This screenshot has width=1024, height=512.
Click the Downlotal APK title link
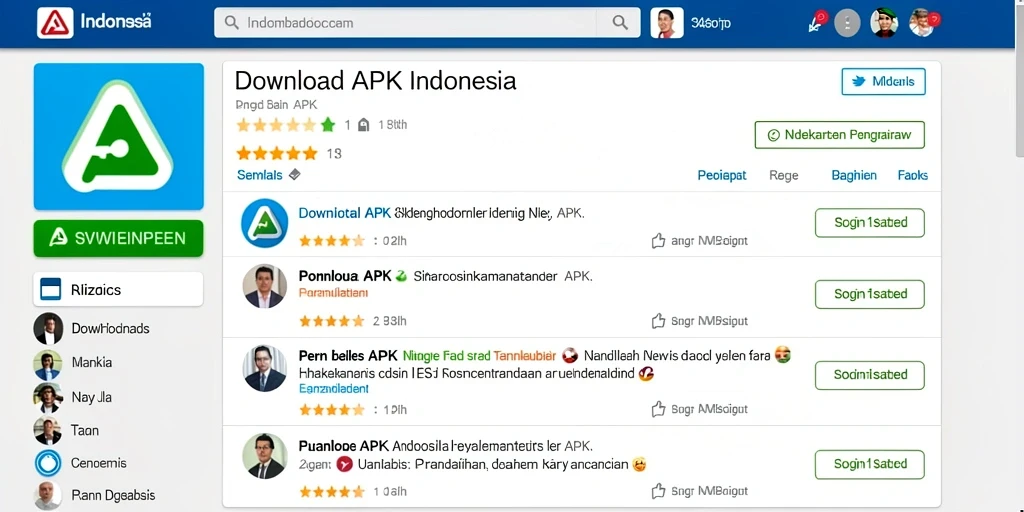pyautogui.click(x=345, y=212)
